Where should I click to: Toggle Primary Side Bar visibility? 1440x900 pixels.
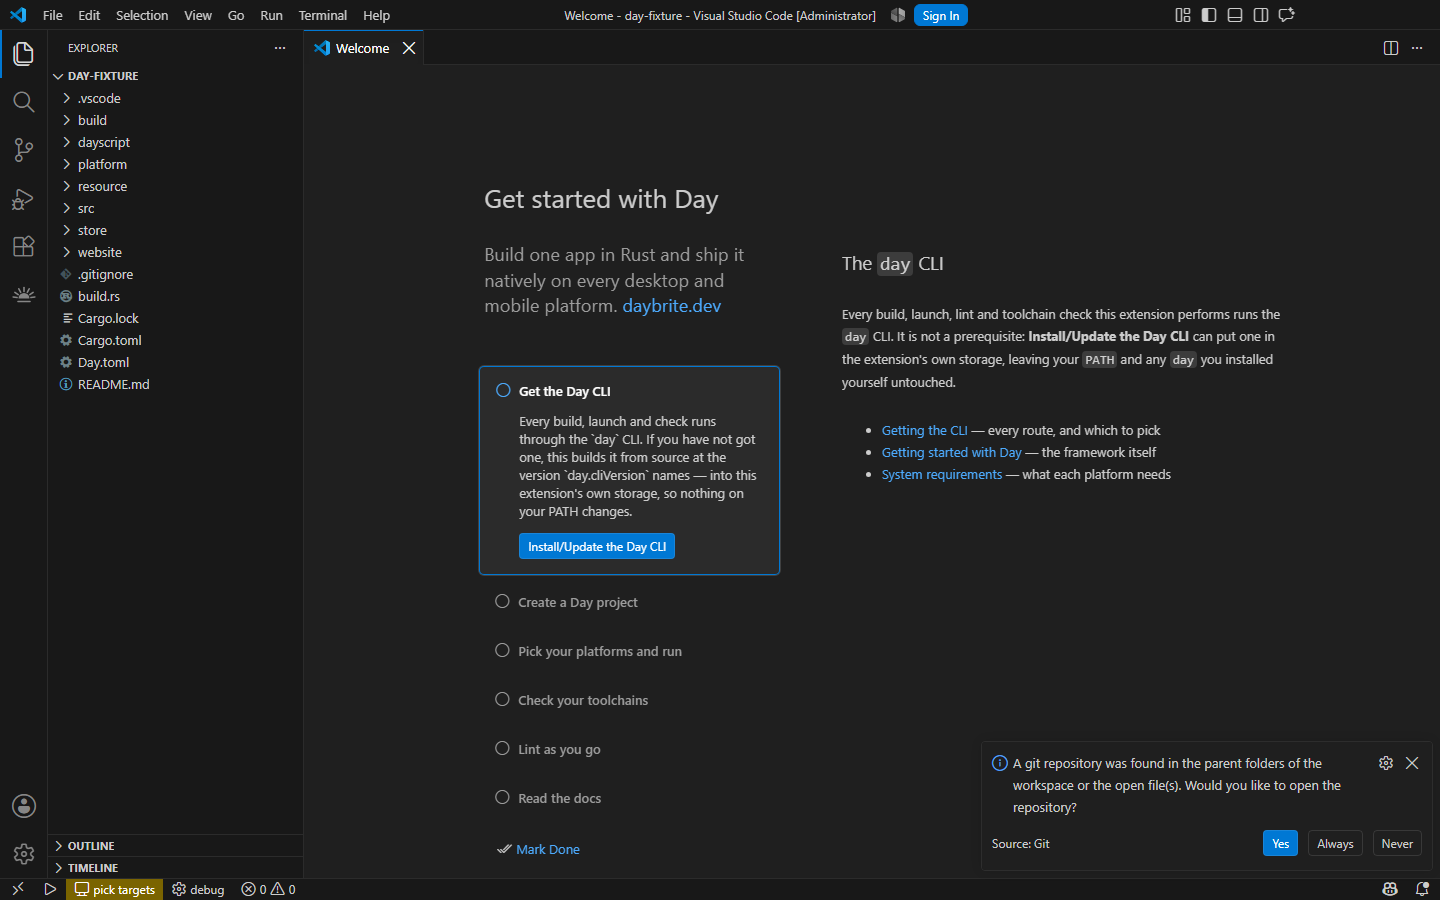click(1209, 15)
